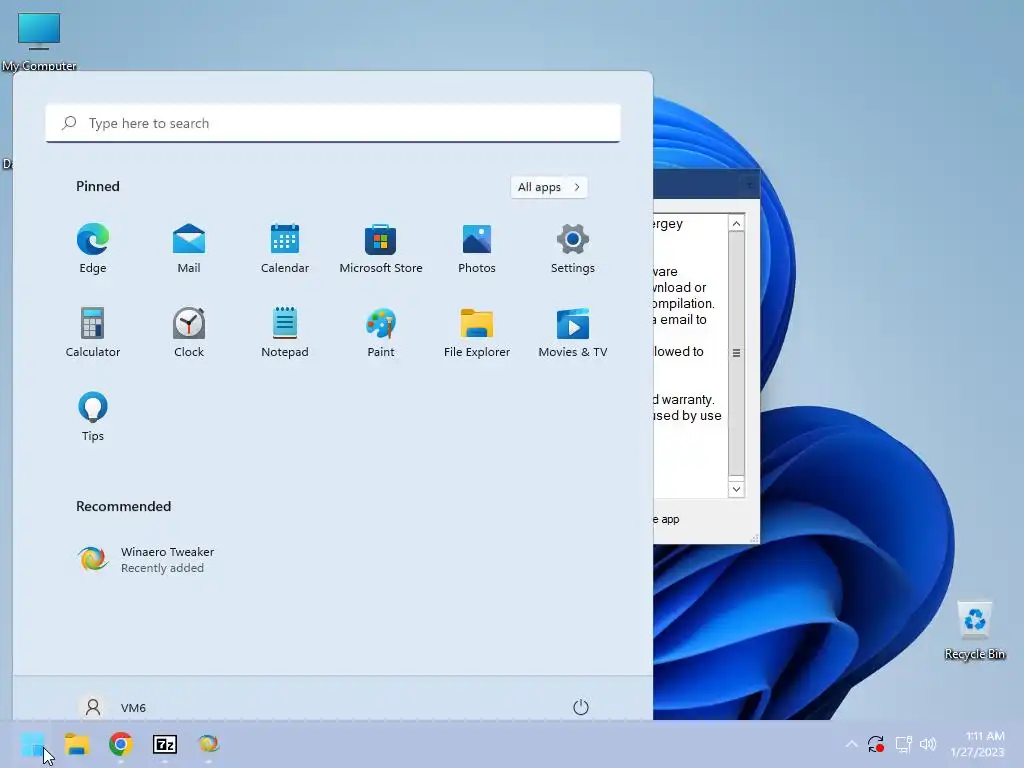
Task: Open the Tips app
Action: coord(93,417)
